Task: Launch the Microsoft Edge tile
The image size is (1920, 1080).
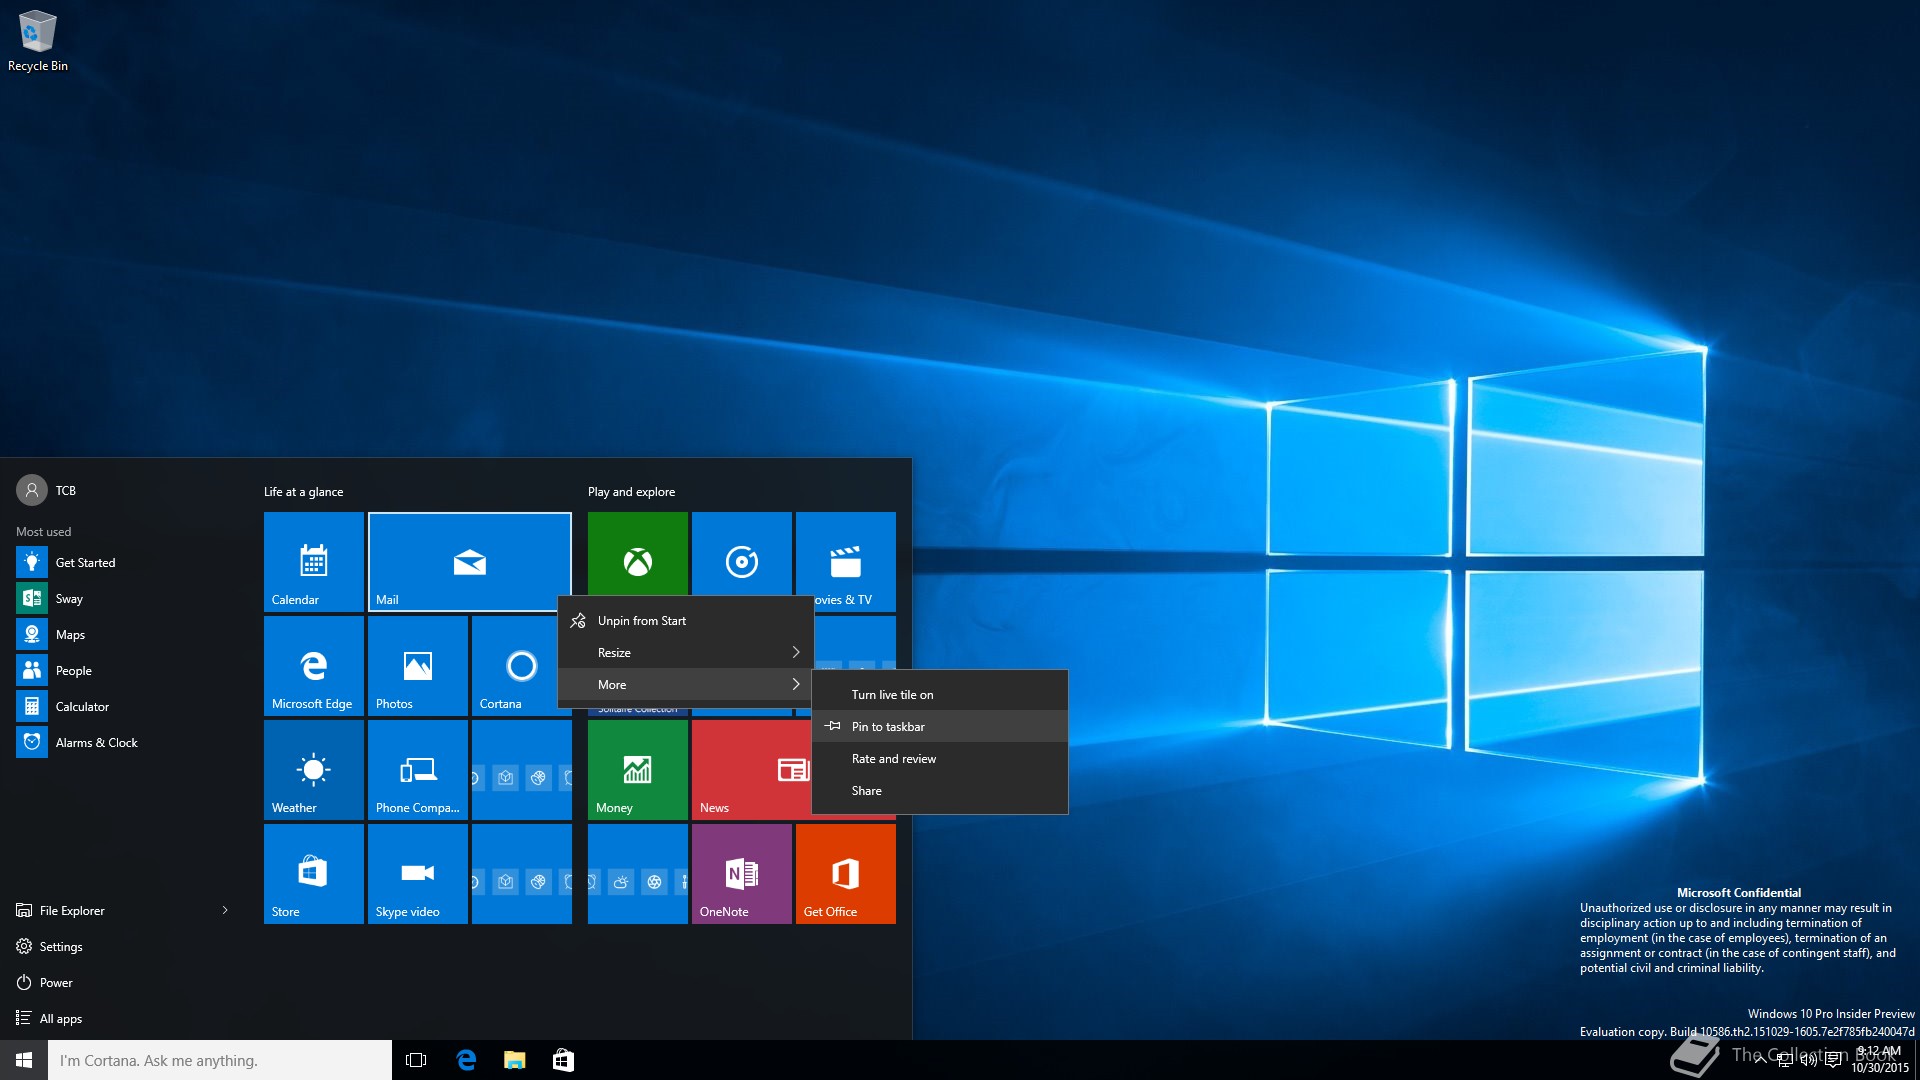Action: tap(314, 666)
